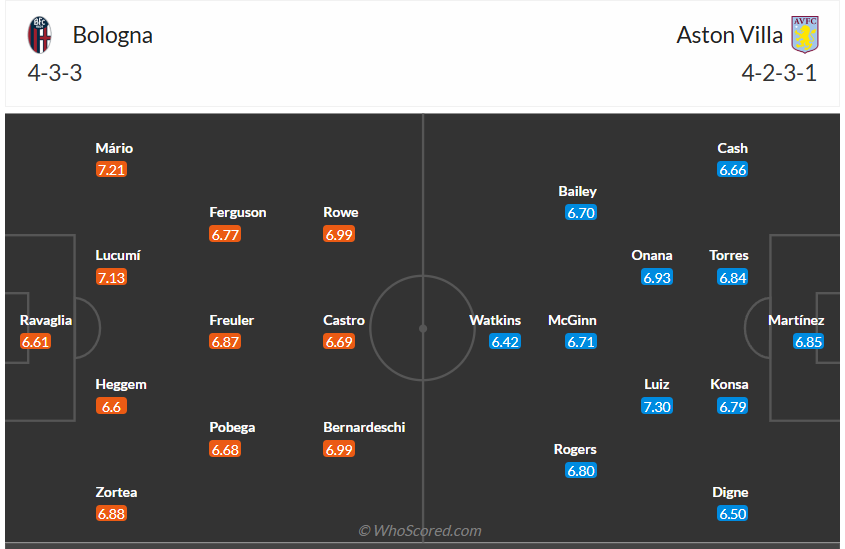
Task: Click Castro's 6.69 rating badge
Action: click(340, 342)
